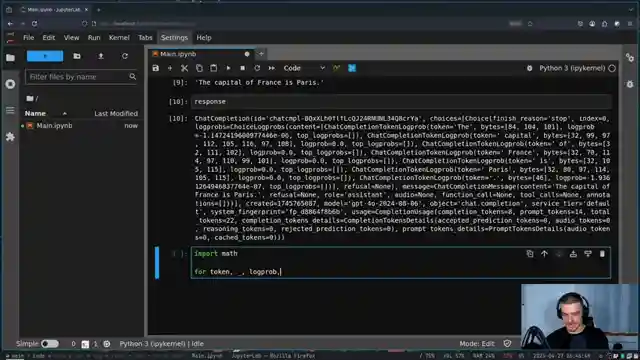
Task: Open the Run menu
Action: (x=94, y=38)
